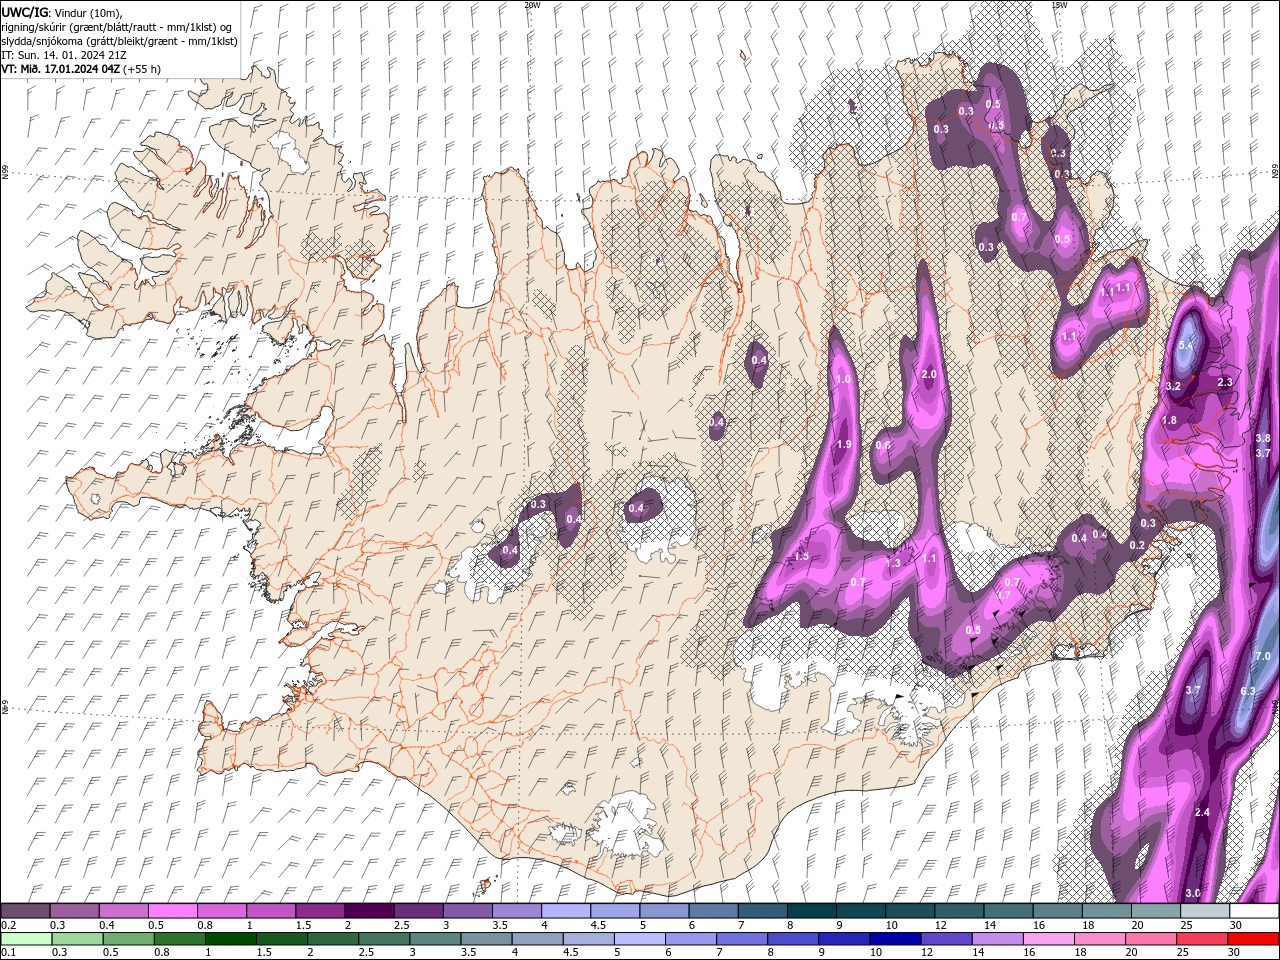1280x960 pixels.
Task: Click the 2.3 value on the map
Action: click(1225, 382)
